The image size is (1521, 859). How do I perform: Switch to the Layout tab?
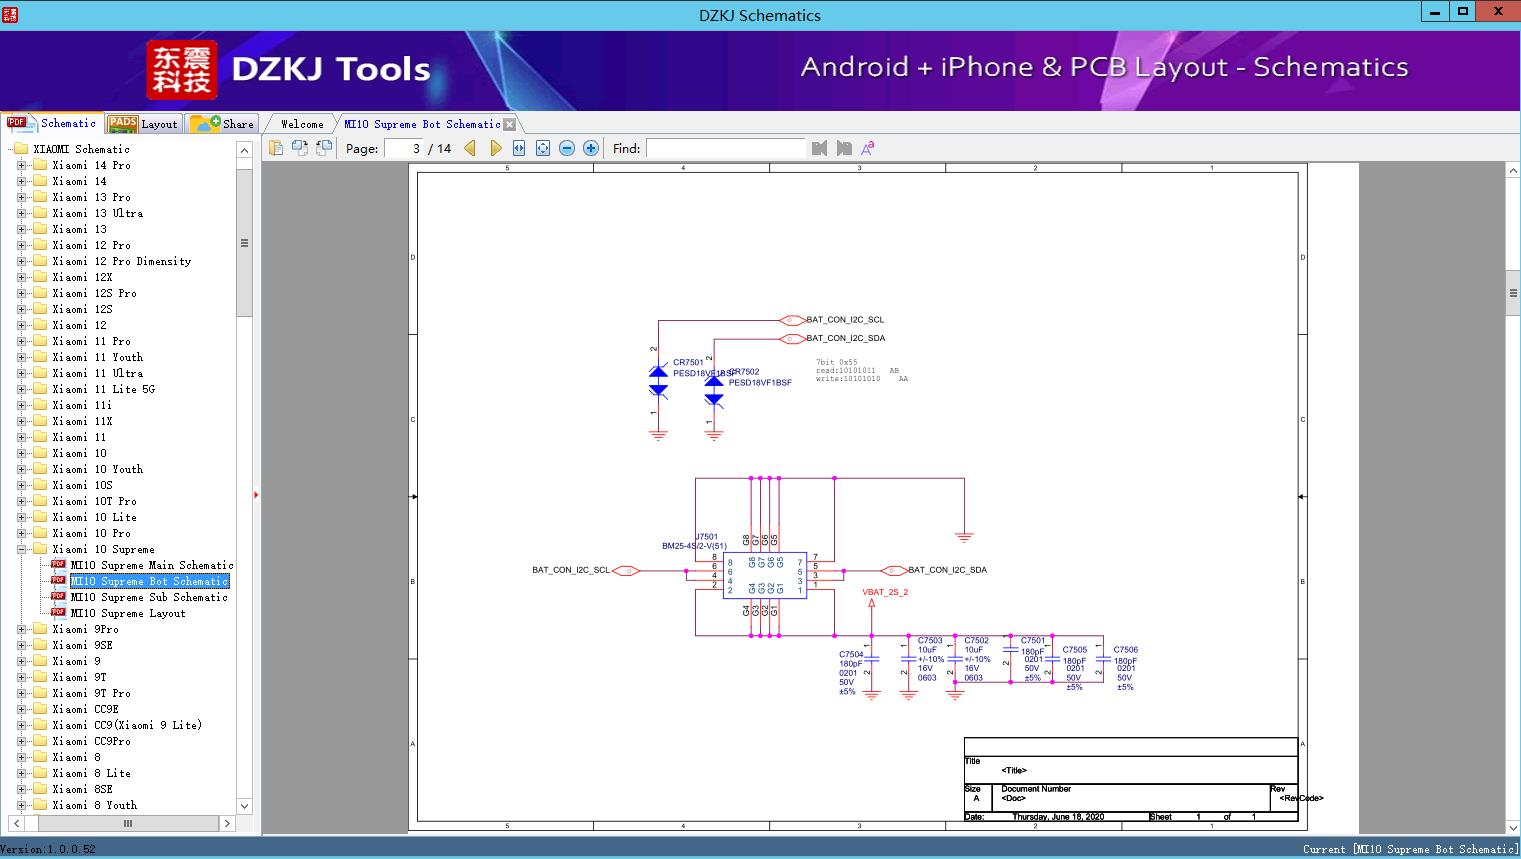coord(143,124)
